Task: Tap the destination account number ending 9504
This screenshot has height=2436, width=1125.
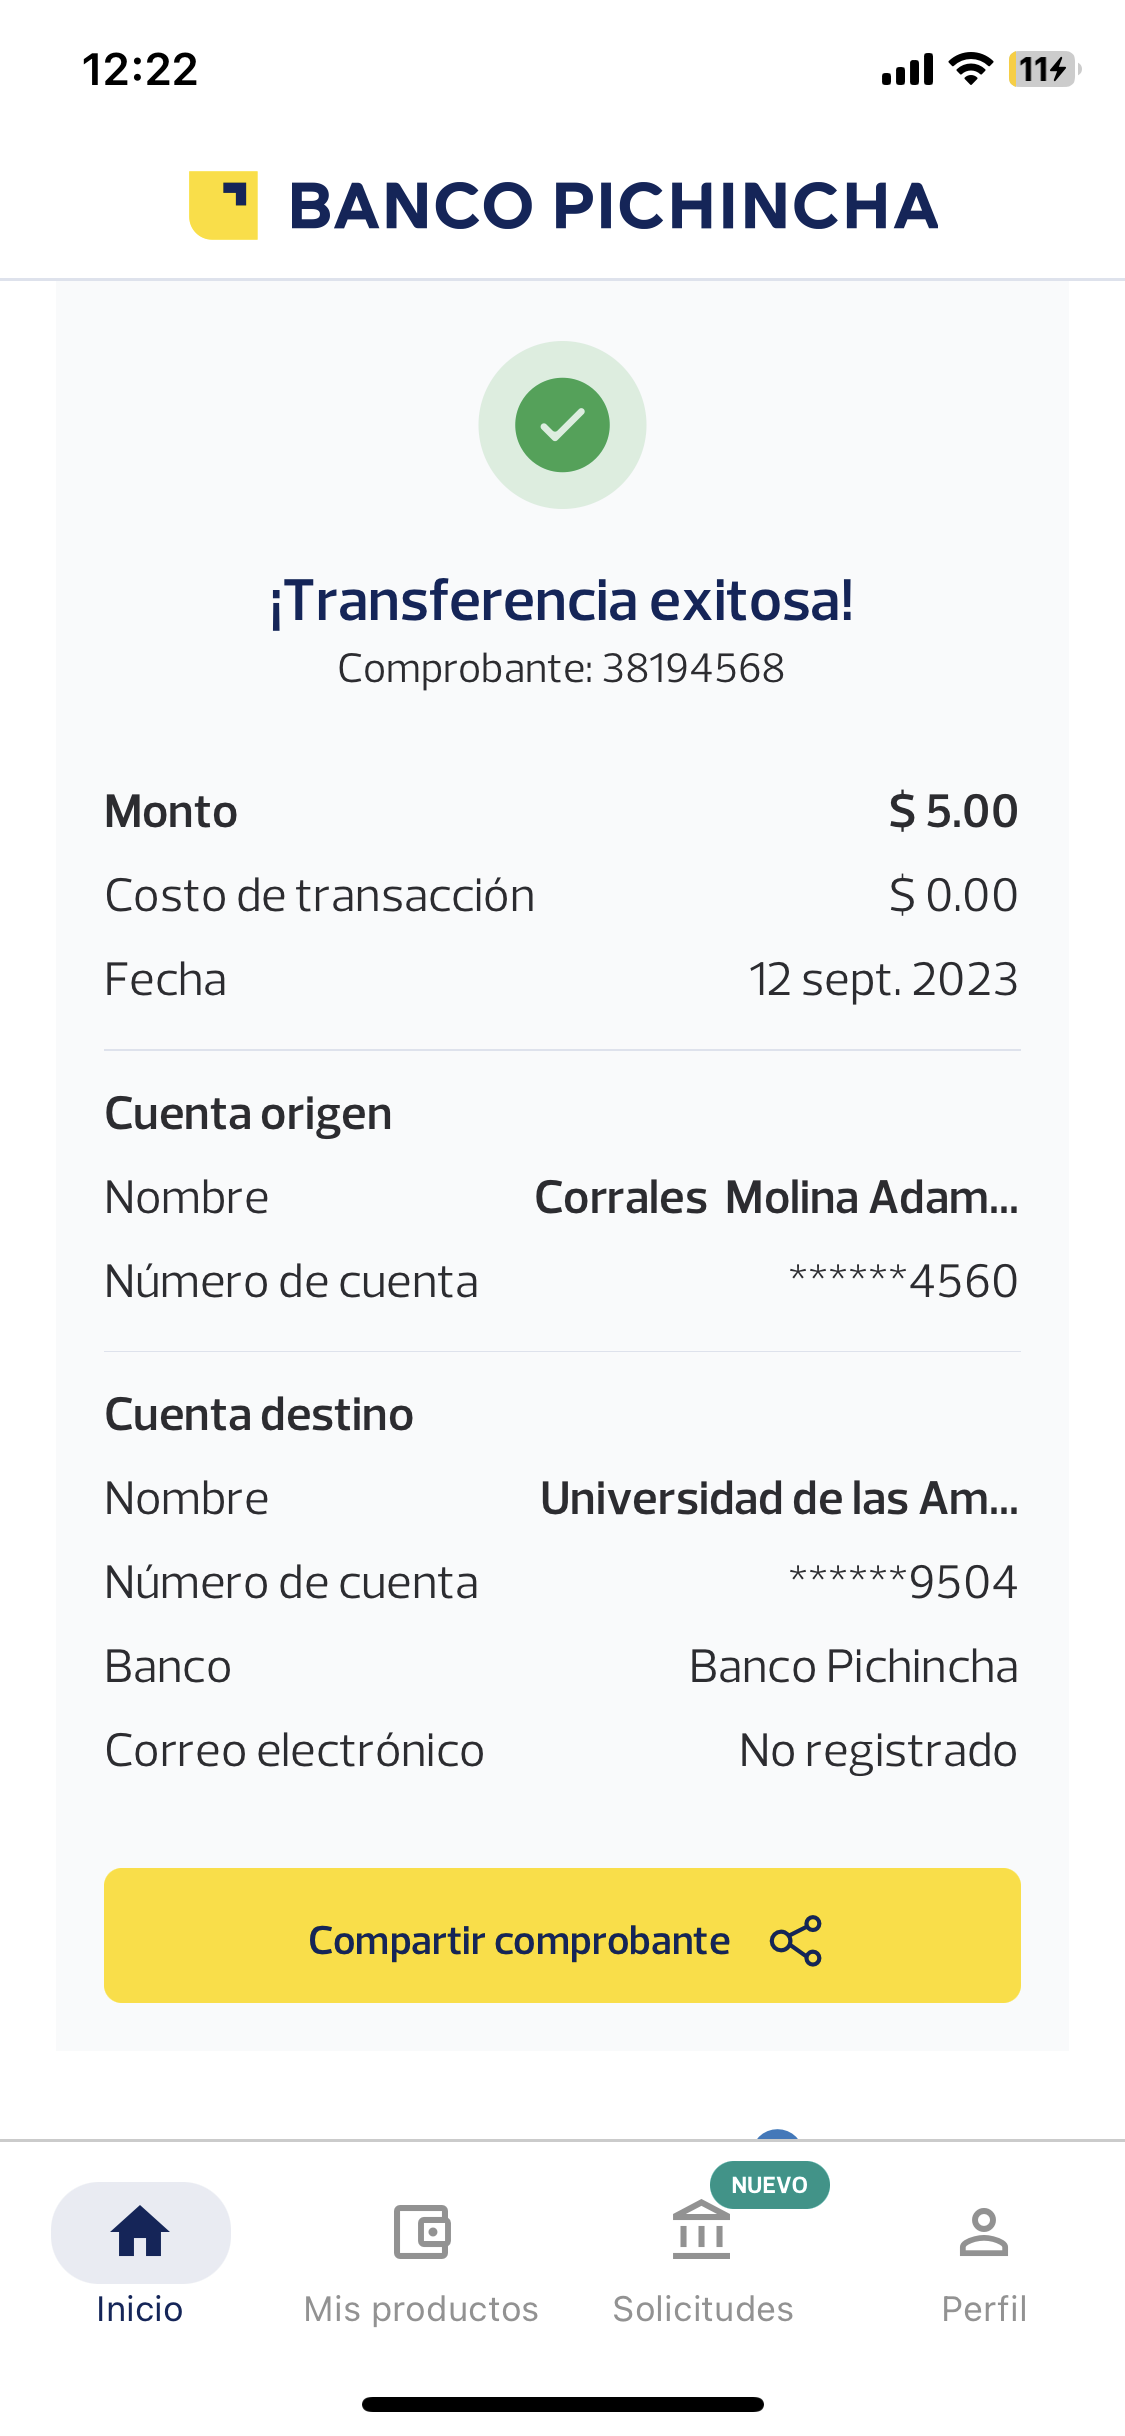Action: (903, 1582)
